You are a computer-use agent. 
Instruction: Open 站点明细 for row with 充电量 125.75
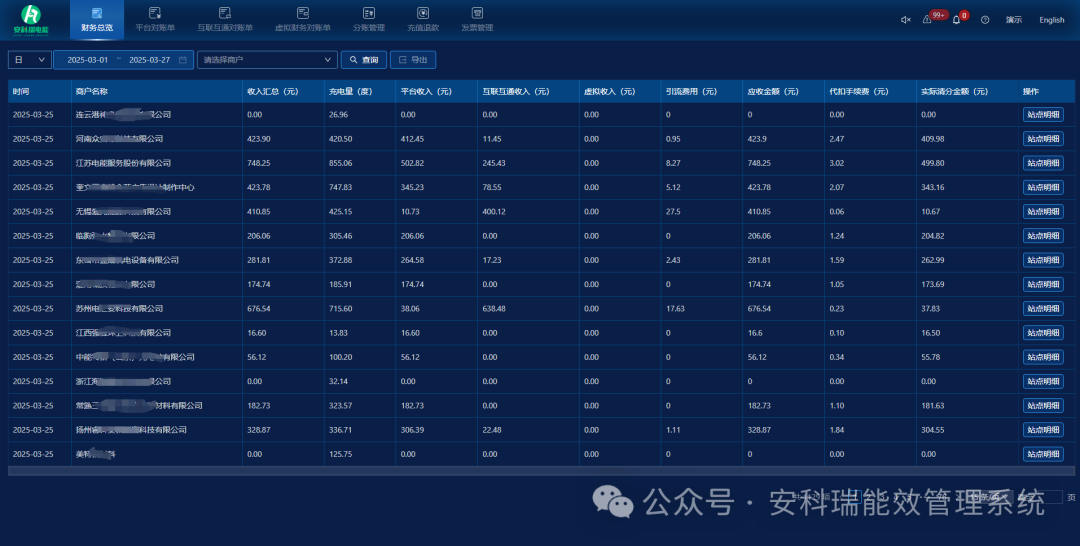click(1043, 454)
